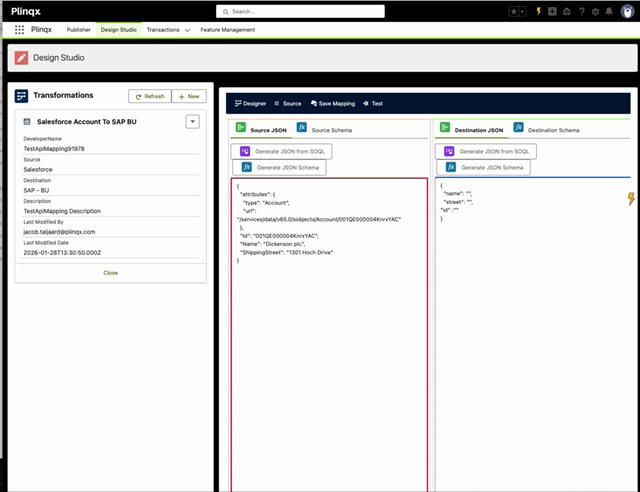Viewport: 640px width, 492px height.
Task: Open the Setup gear icon
Action: [x=596, y=11]
